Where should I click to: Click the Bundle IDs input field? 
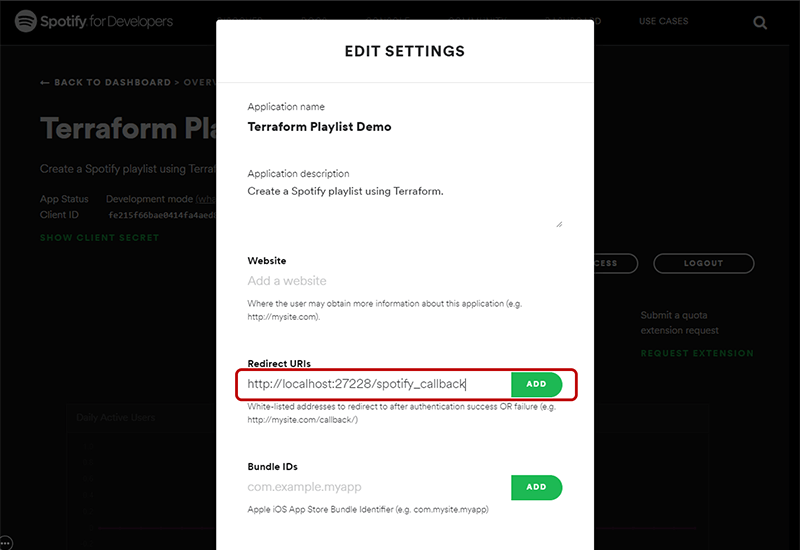pos(378,487)
